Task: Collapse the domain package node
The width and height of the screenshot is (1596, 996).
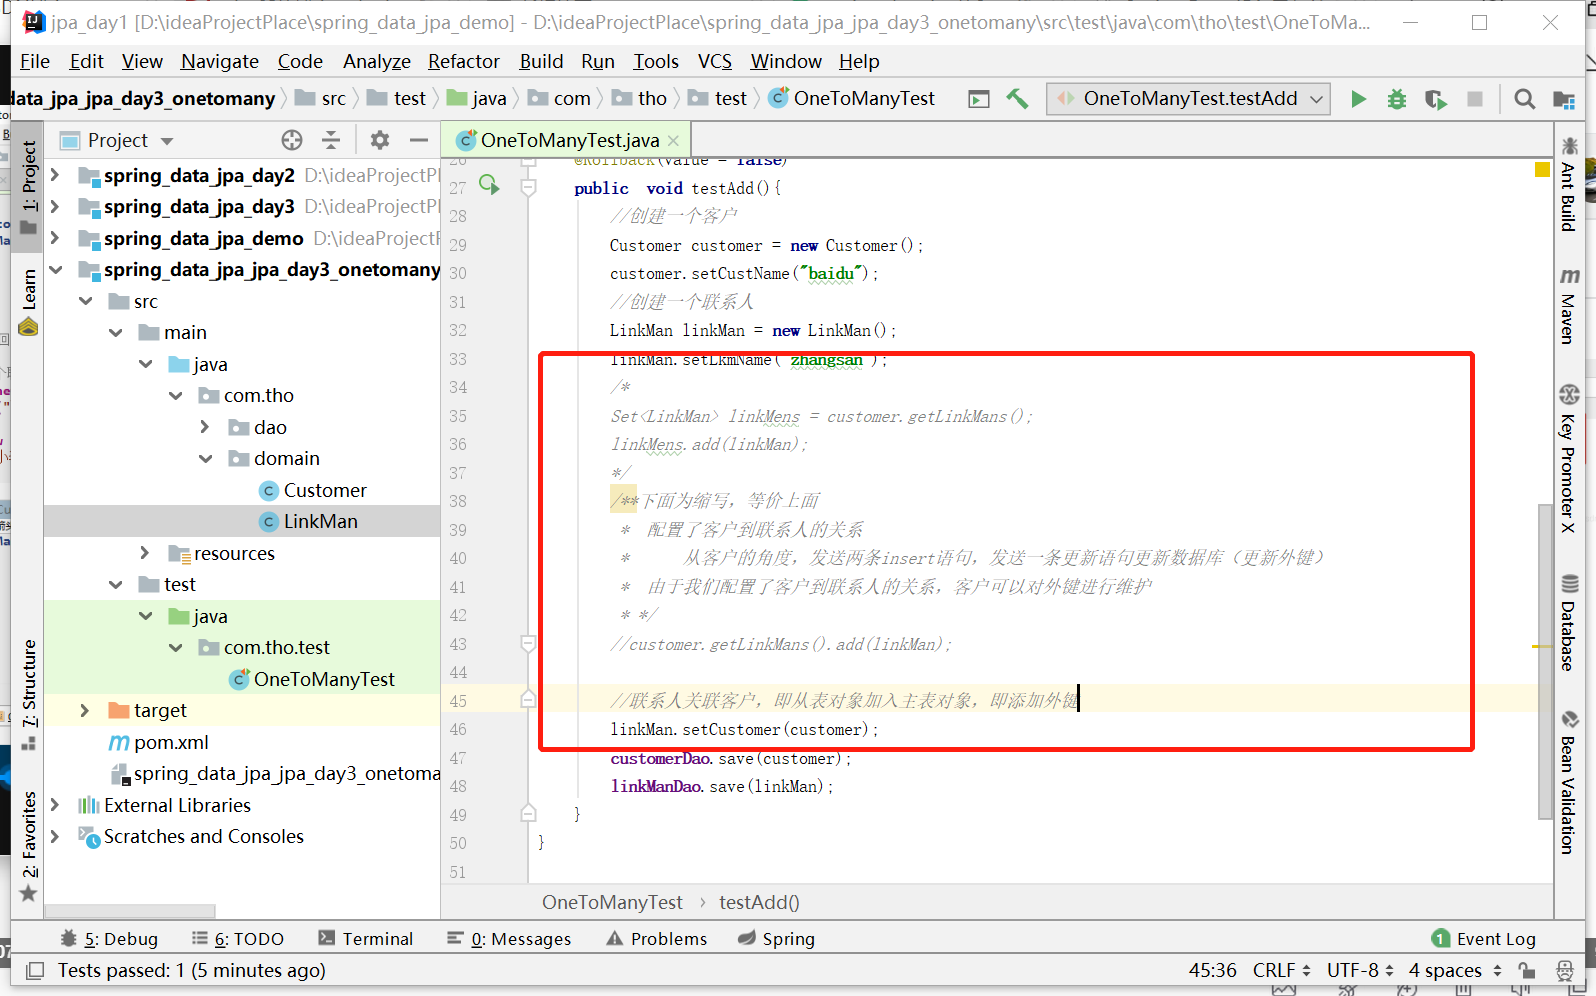Action: coord(206,459)
